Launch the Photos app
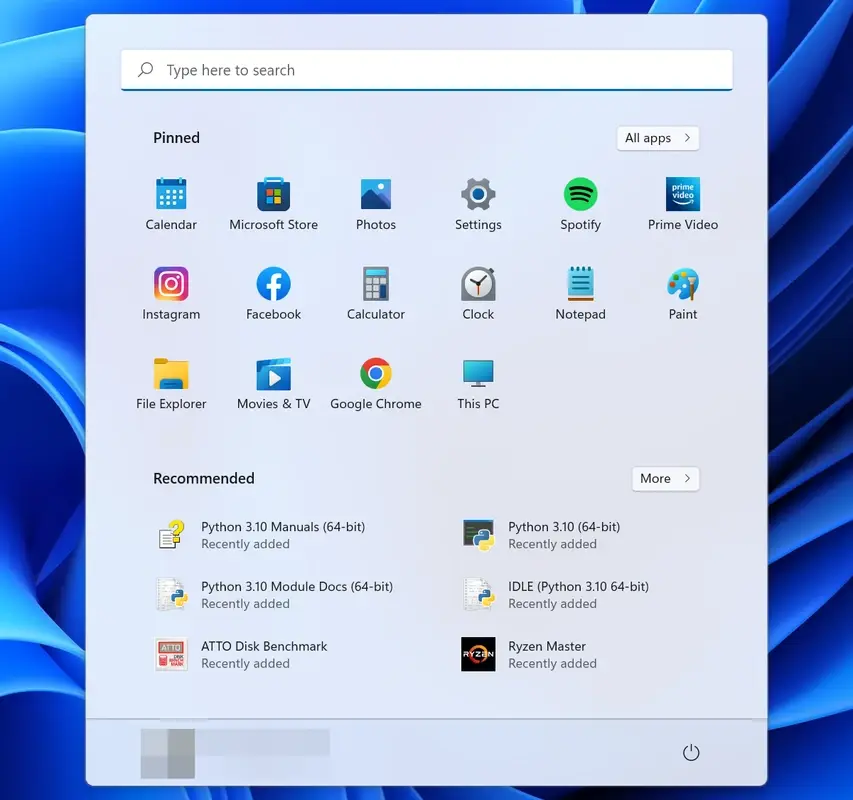853x800 pixels. tap(375, 195)
